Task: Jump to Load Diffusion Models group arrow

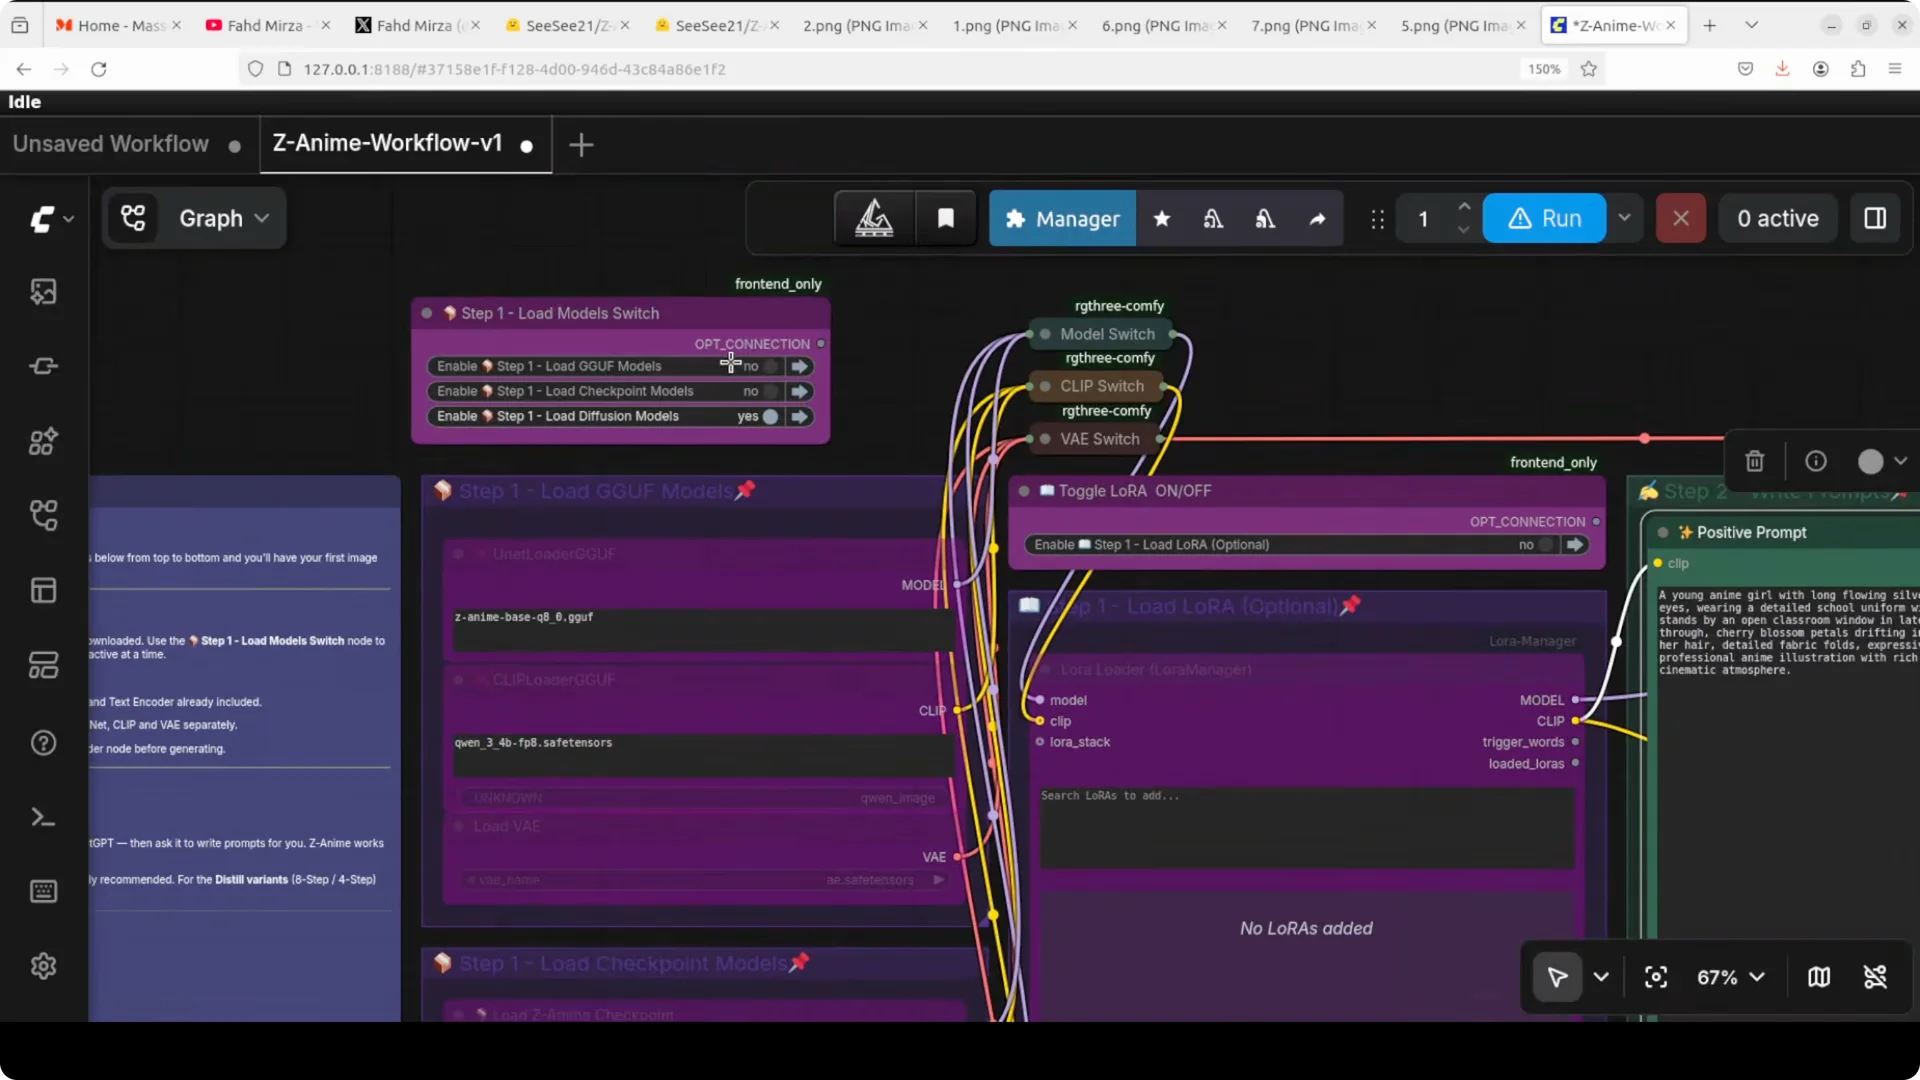Action: tap(800, 417)
